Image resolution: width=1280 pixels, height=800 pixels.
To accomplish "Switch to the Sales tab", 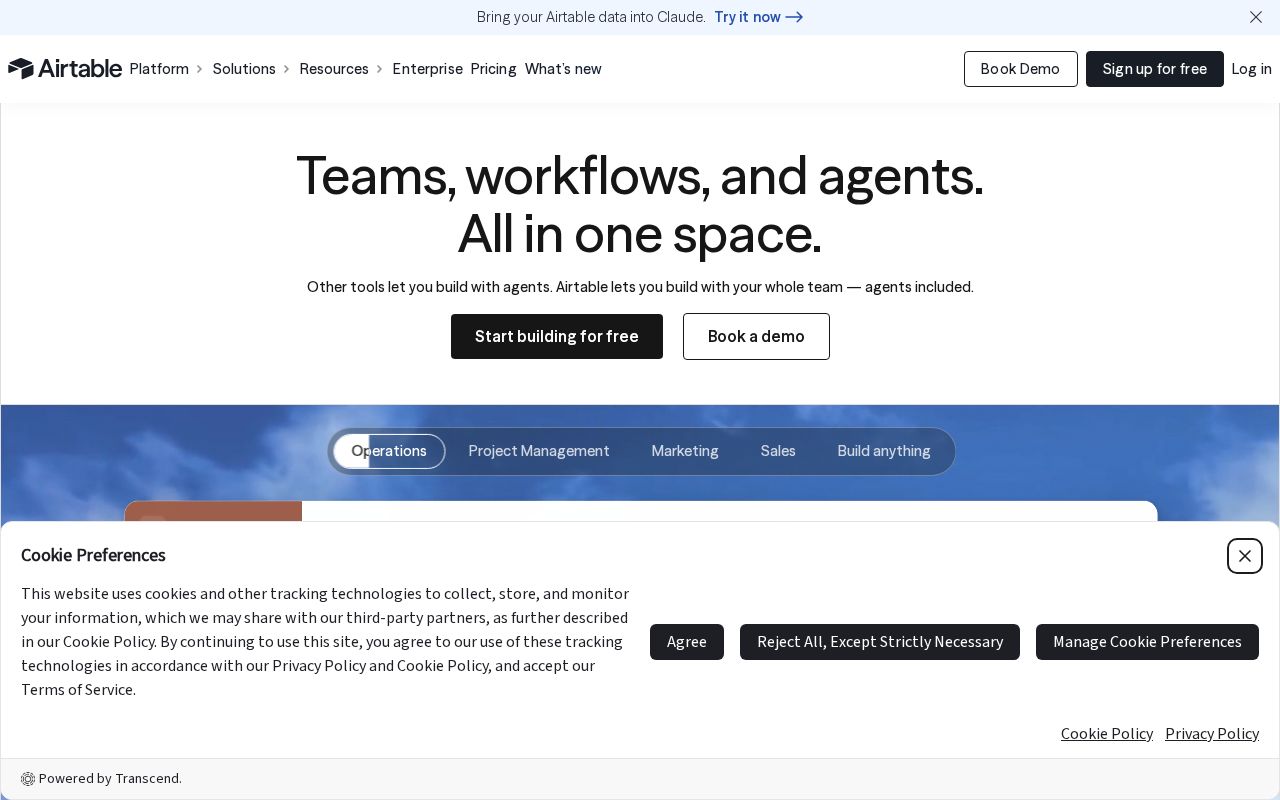I will (x=778, y=451).
